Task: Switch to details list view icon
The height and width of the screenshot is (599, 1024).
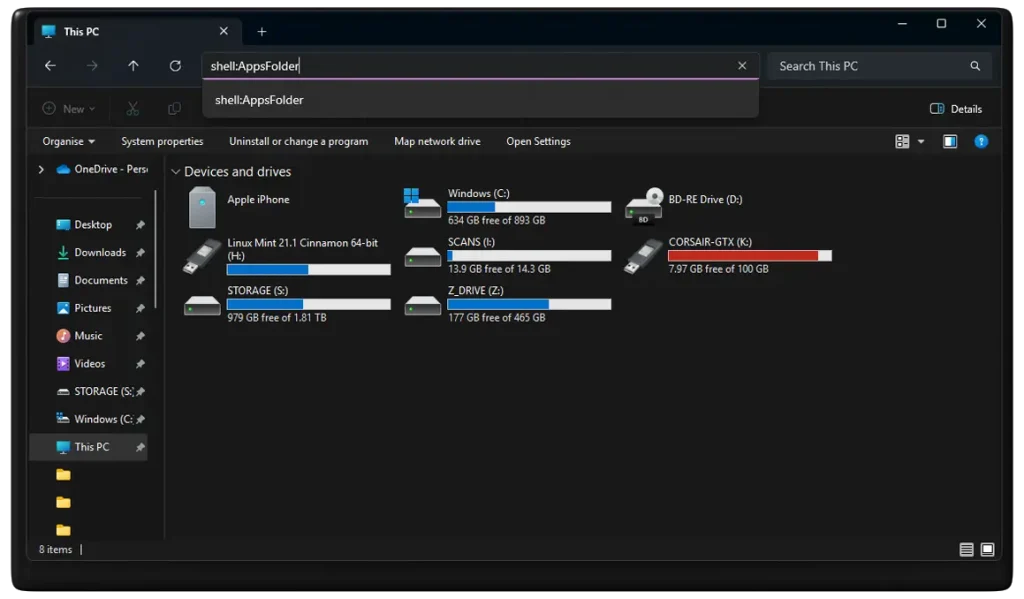Action: [x=967, y=549]
